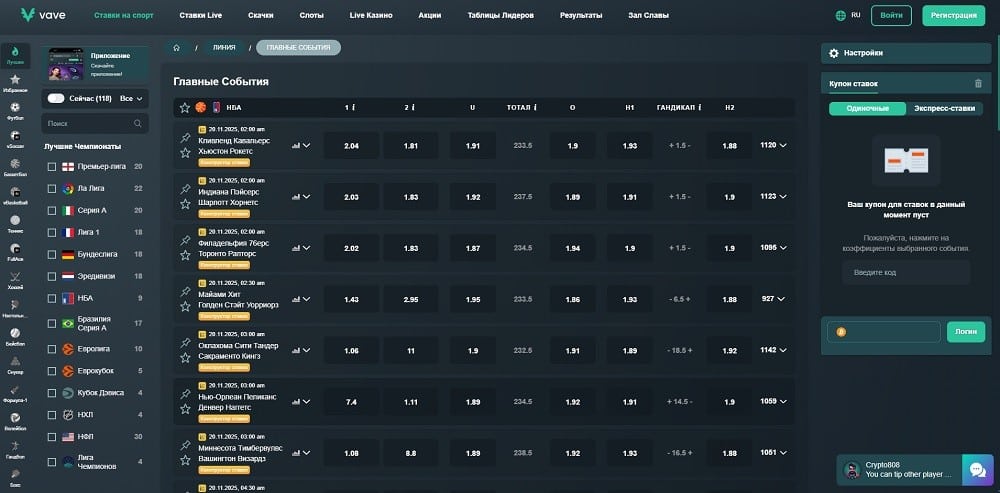This screenshot has height=493, width=1000.
Task: Open the Настройки panel header
Action: coord(906,54)
